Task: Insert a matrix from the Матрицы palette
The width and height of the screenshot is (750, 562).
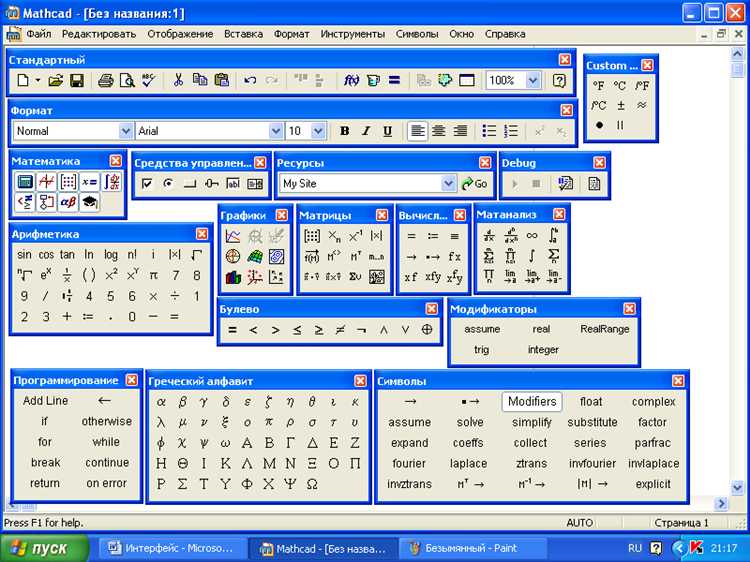Action: (x=312, y=236)
